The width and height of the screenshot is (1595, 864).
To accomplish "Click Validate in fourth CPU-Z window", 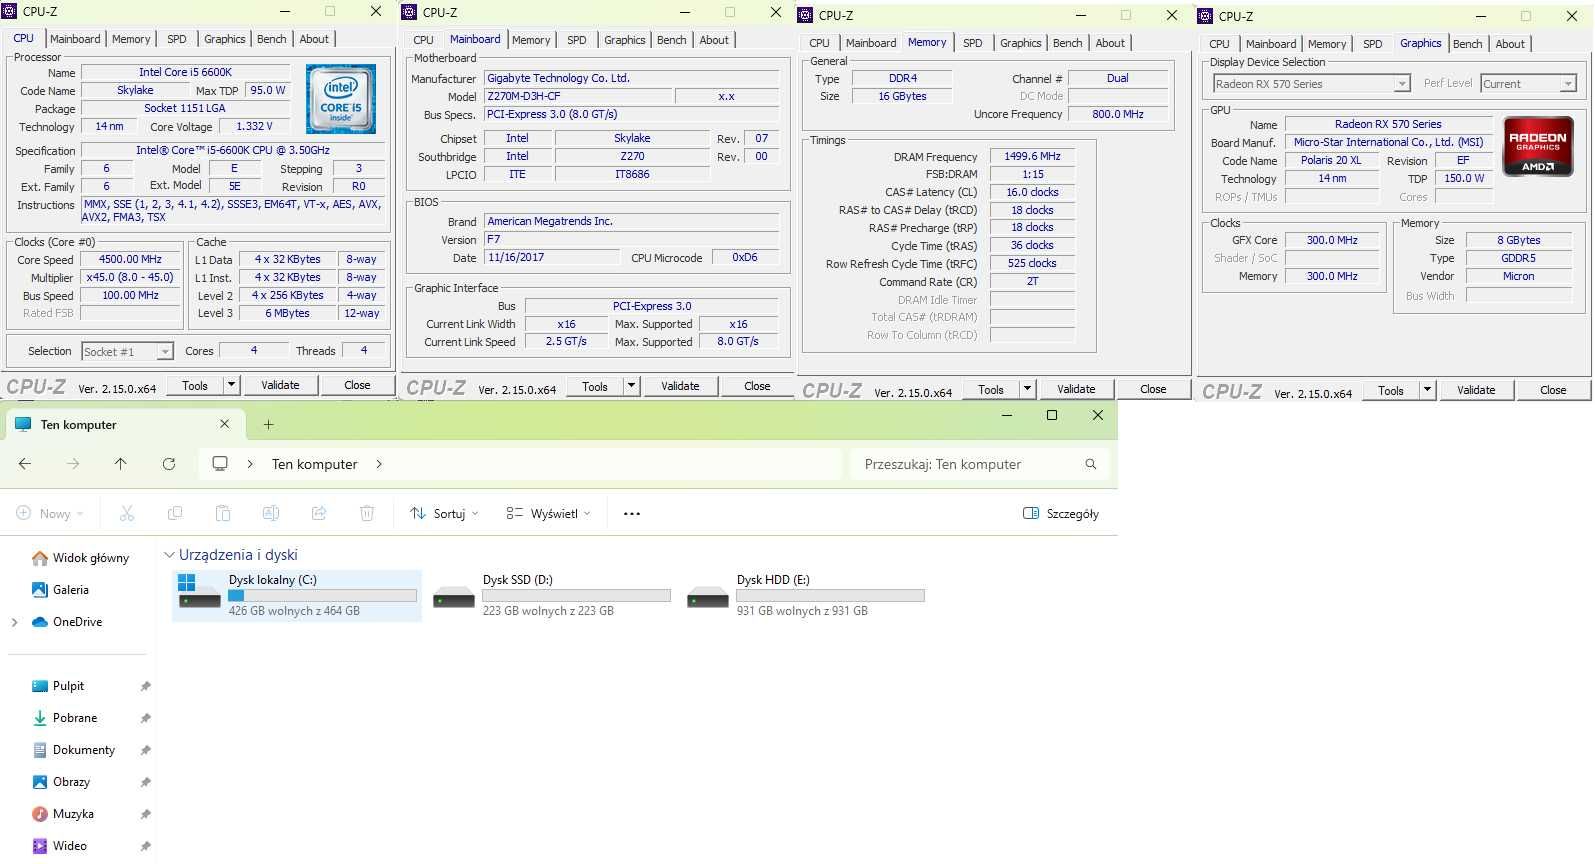I will coord(1476,390).
